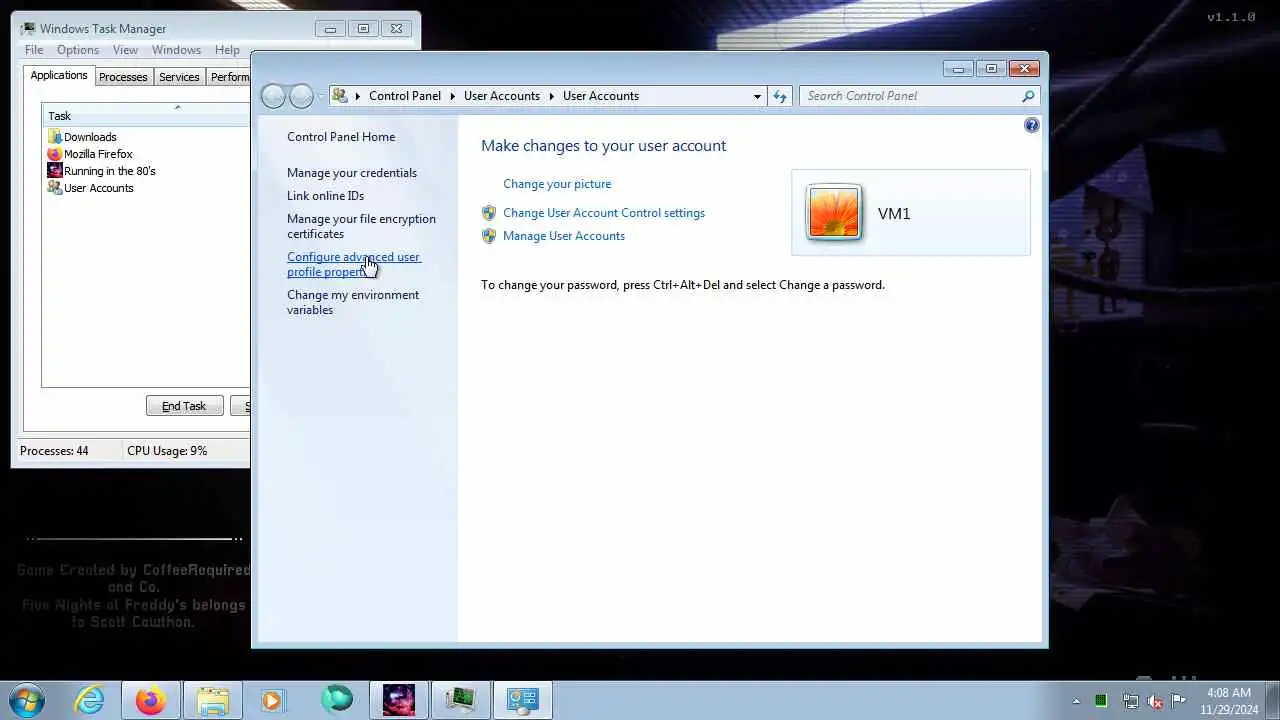Open Change my environment variables
Viewport: 1280px width, 720px height.
click(353, 302)
